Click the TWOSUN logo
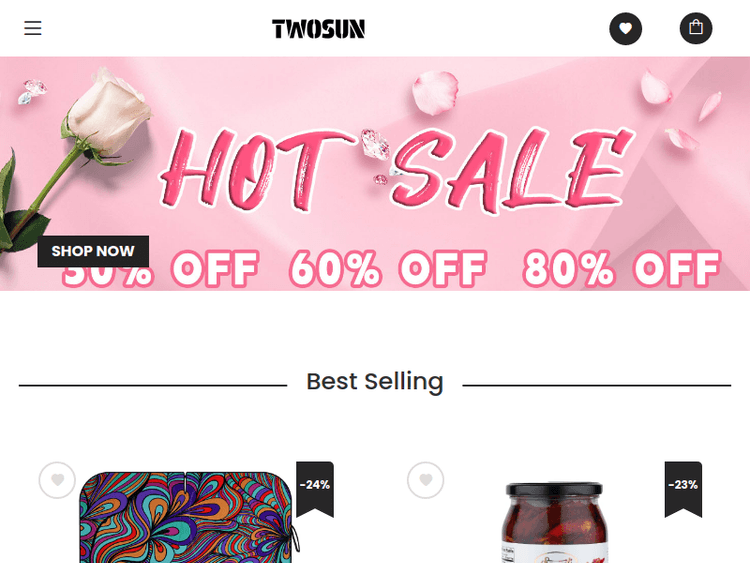Viewport: 750px width, 563px height. click(319, 29)
